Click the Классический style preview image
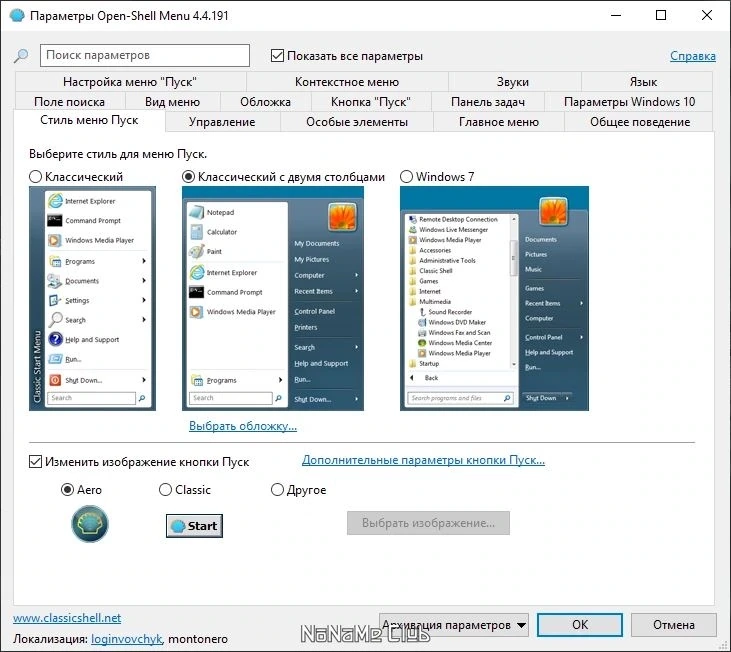 (92, 299)
